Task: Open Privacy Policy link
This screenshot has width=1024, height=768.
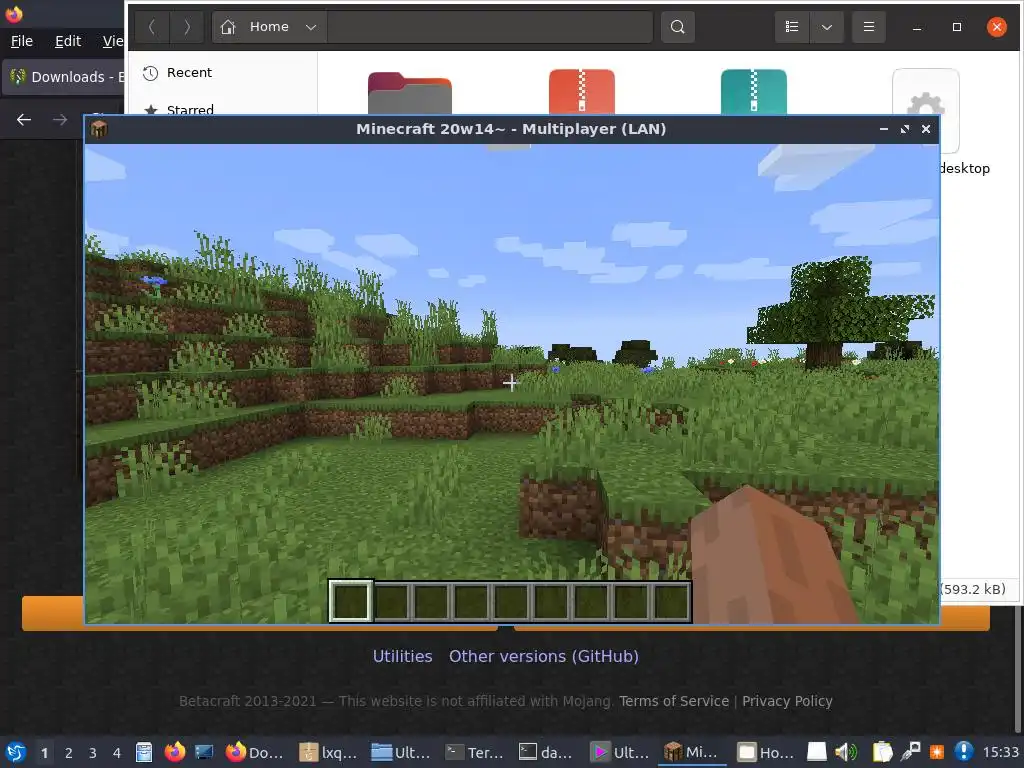Action: pyautogui.click(x=787, y=701)
